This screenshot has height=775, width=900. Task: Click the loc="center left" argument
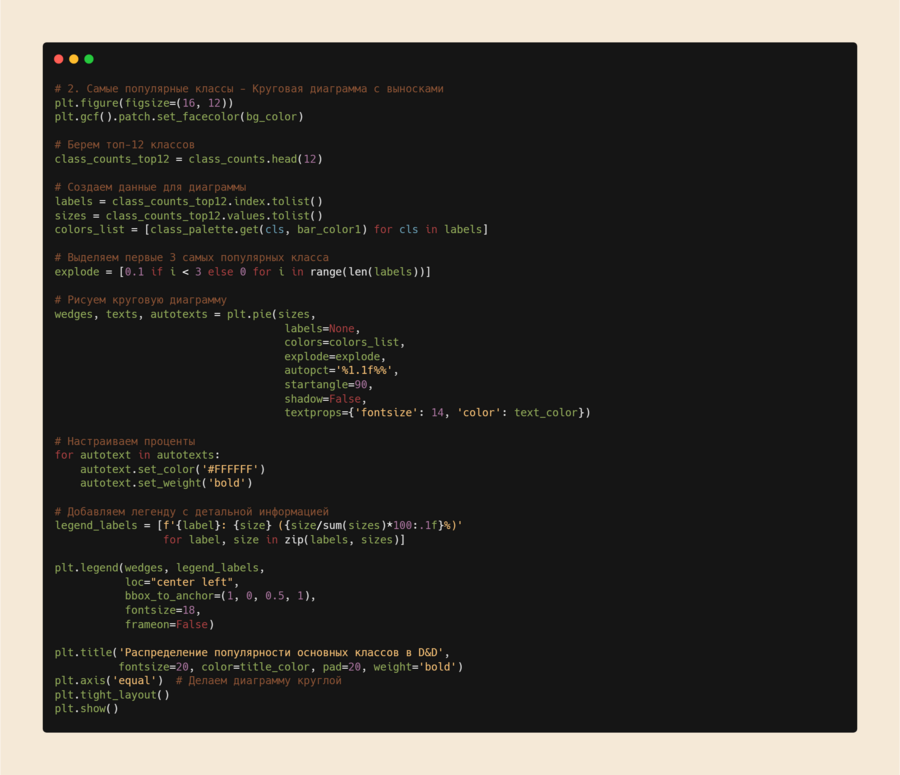181,582
